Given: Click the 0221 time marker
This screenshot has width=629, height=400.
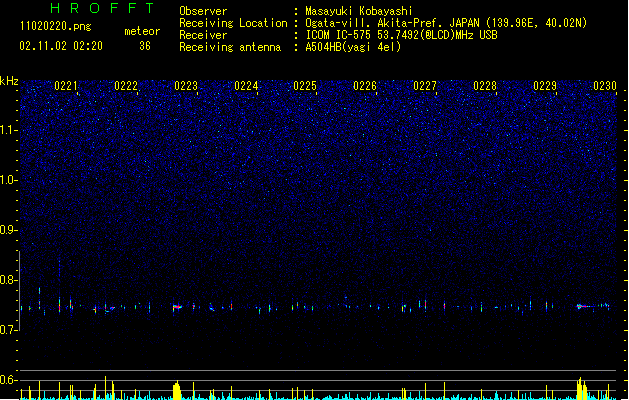Looking at the screenshot, I should pyautogui.click(x=66, y=86).
